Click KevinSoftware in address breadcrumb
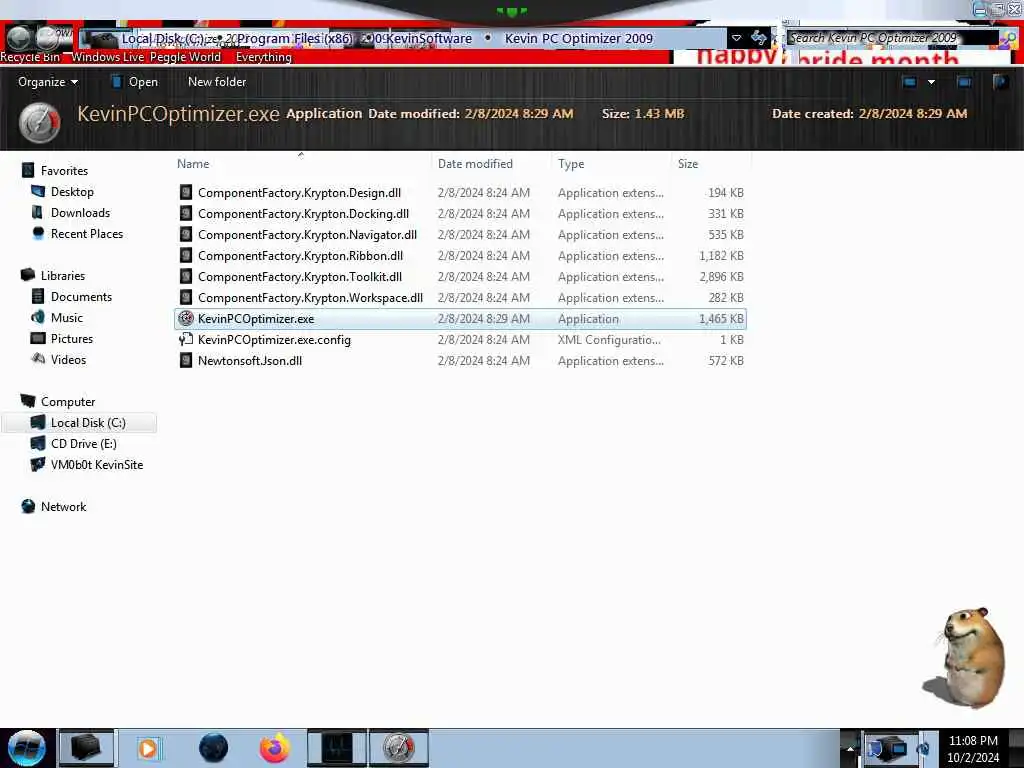Viewport: 1024px width, 768px height. tap(428, 39)
